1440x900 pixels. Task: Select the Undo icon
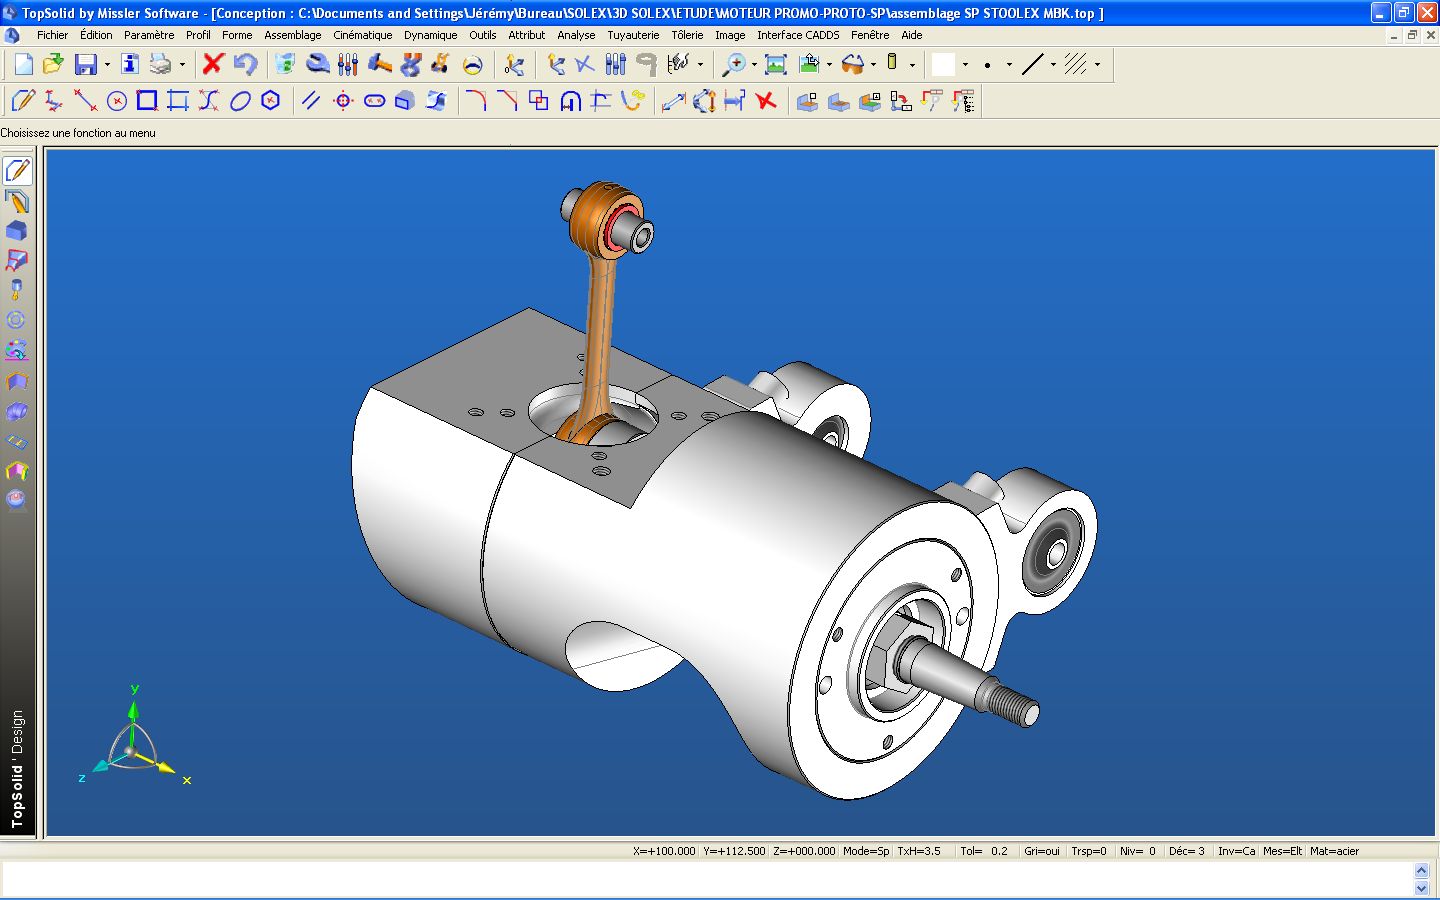pos(246,63)
